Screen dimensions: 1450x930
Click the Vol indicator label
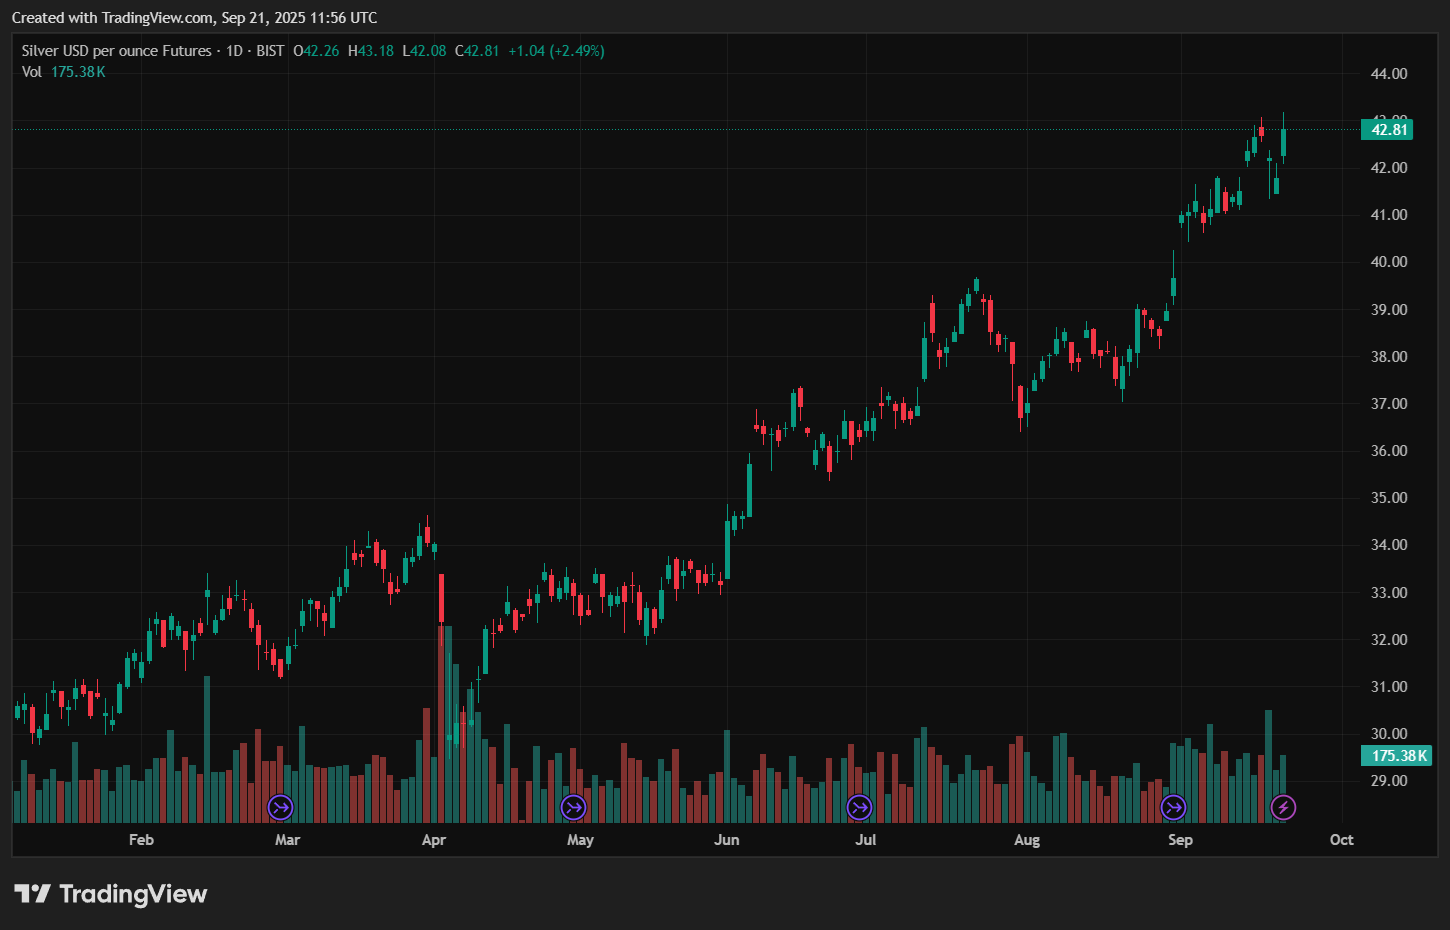click(32, 72)
